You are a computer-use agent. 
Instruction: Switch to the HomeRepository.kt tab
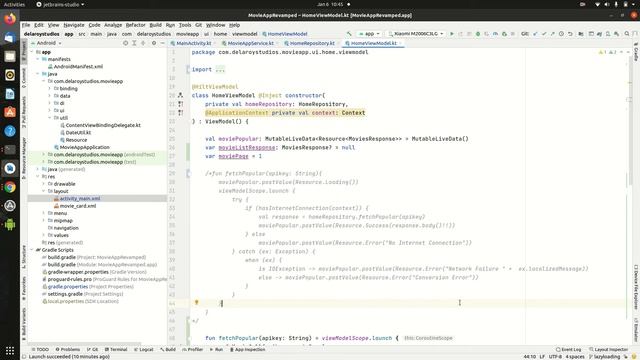click(x=312, y=43)
